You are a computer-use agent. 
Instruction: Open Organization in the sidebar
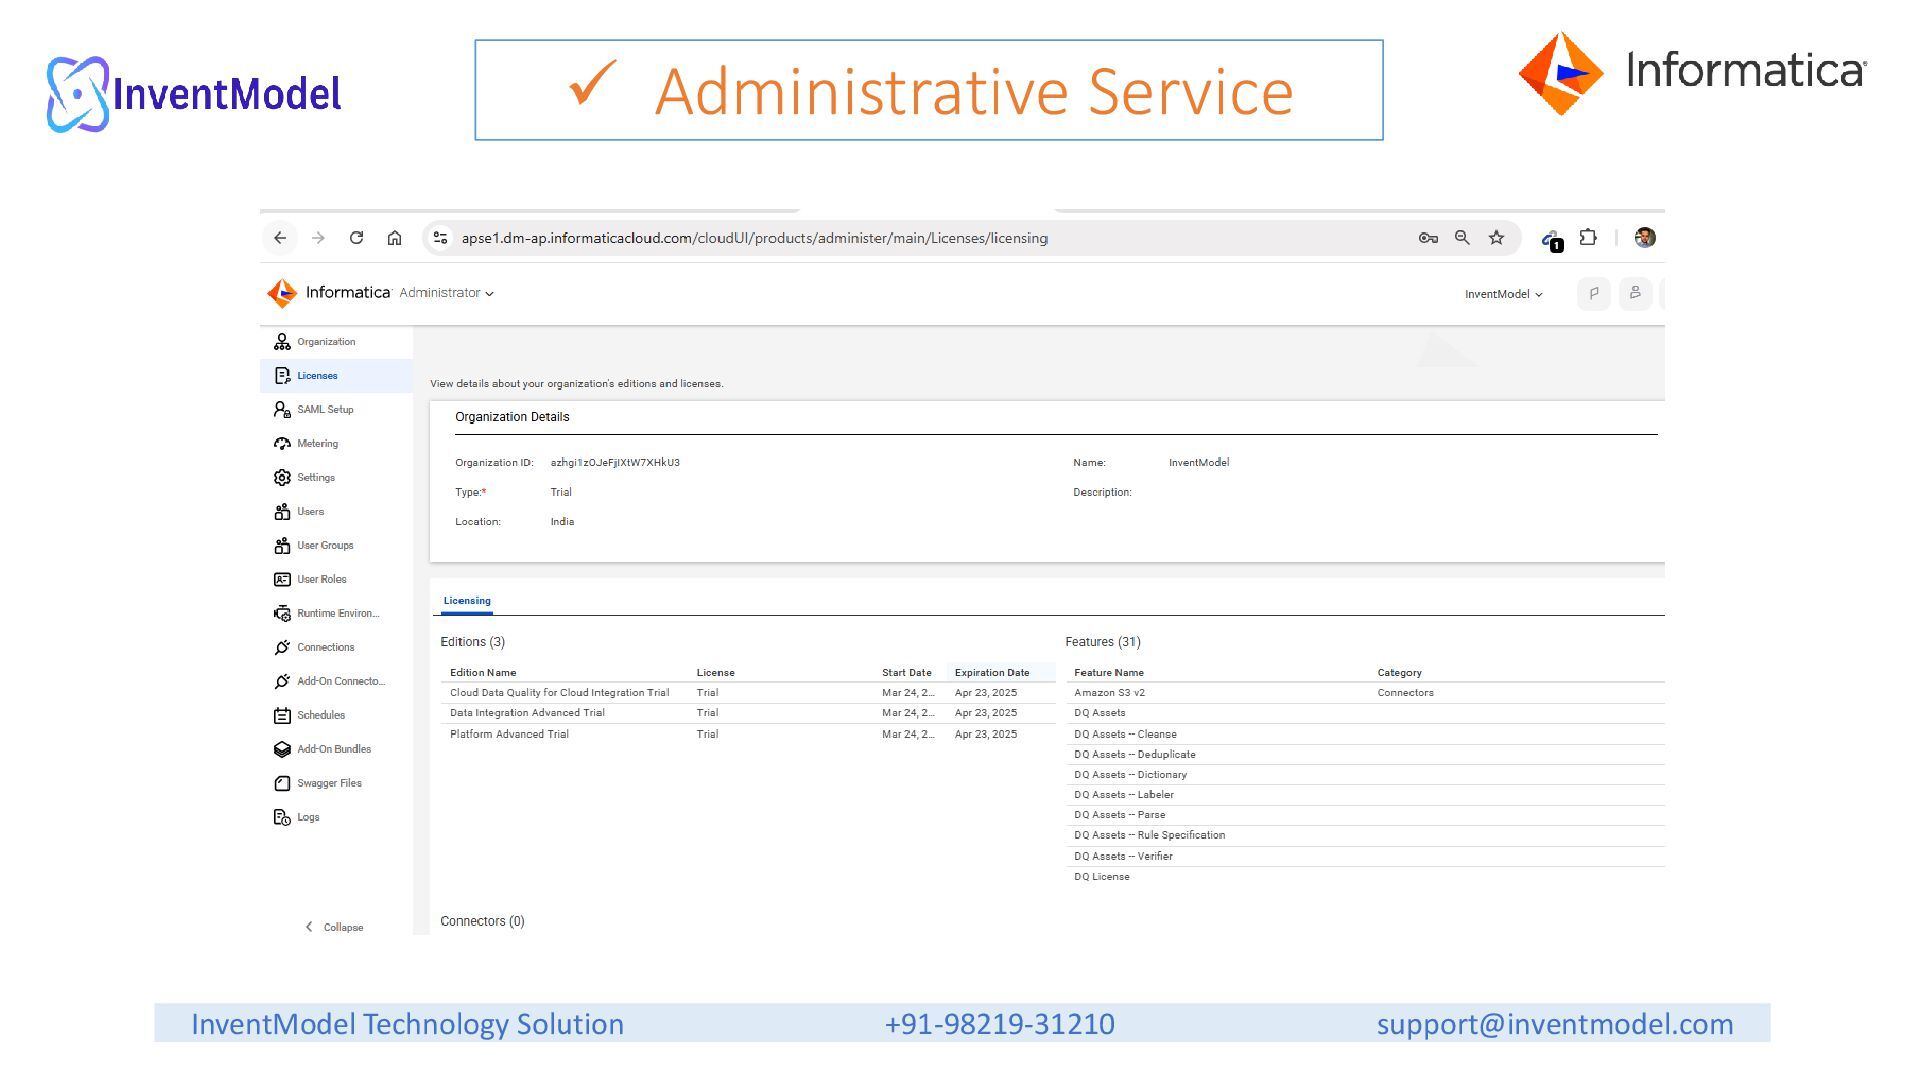point(336,342)
